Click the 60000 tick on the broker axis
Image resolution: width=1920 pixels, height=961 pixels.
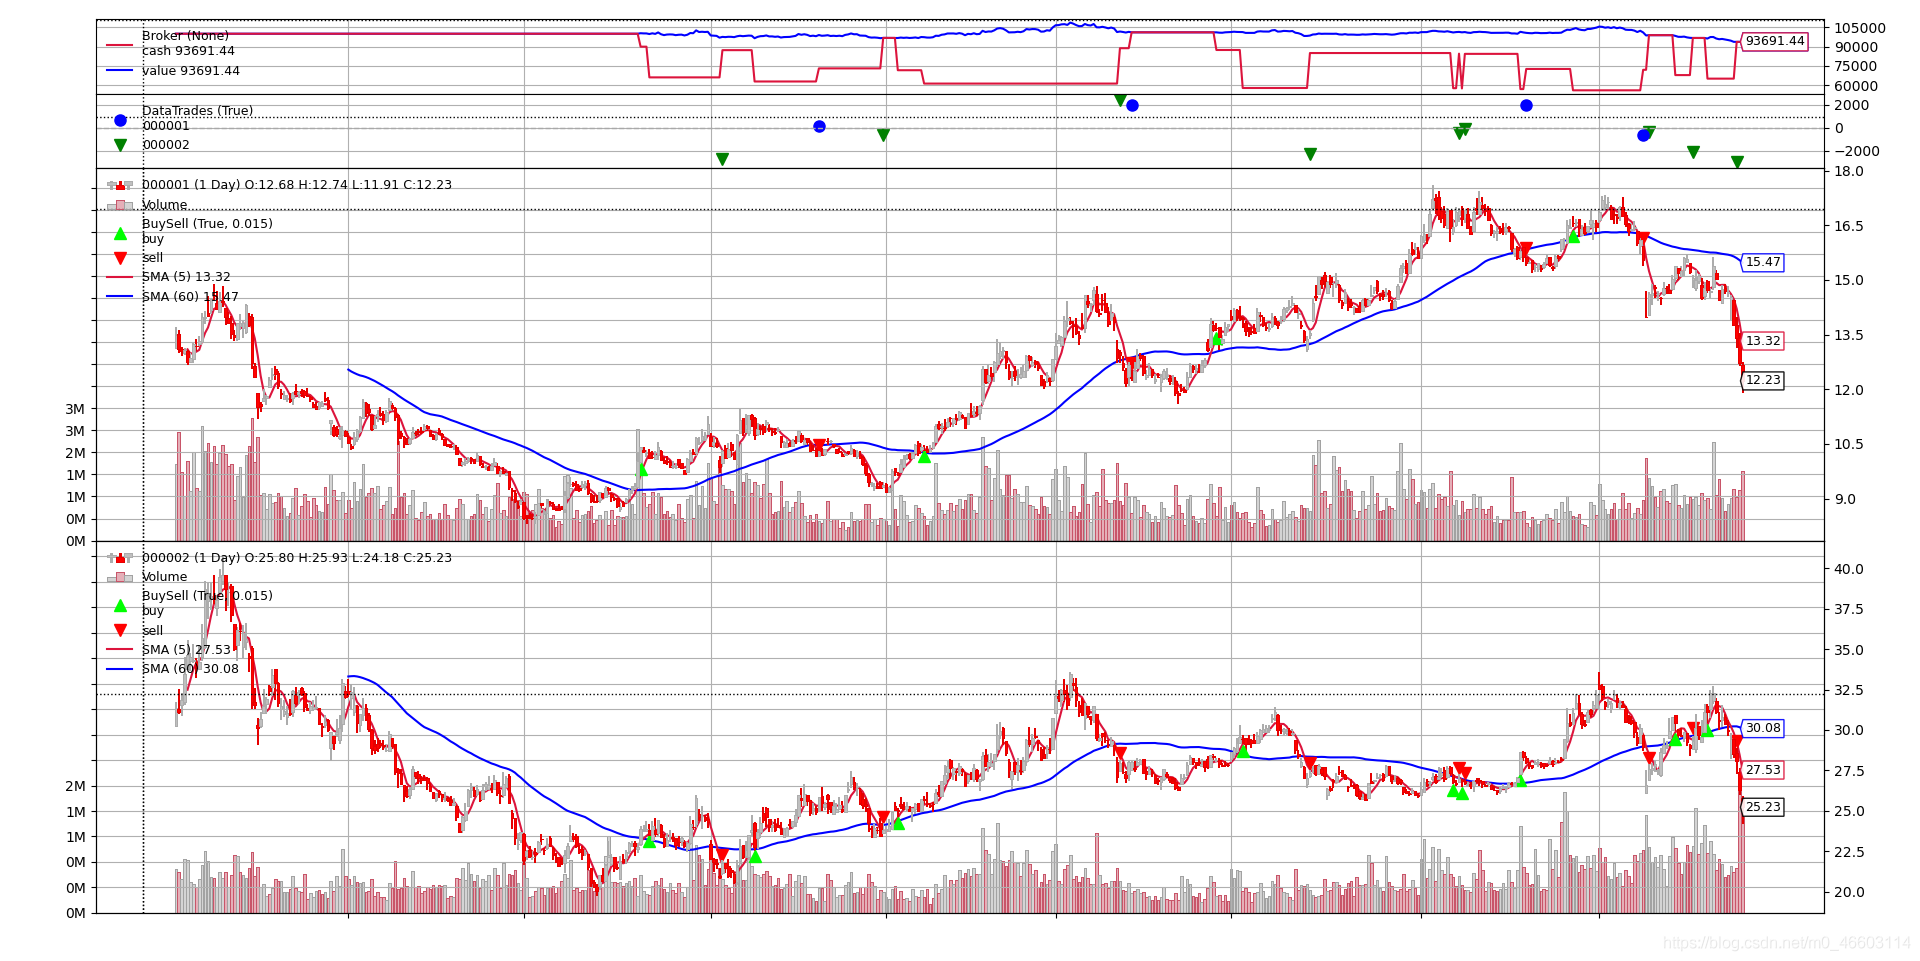point(1856,86)
